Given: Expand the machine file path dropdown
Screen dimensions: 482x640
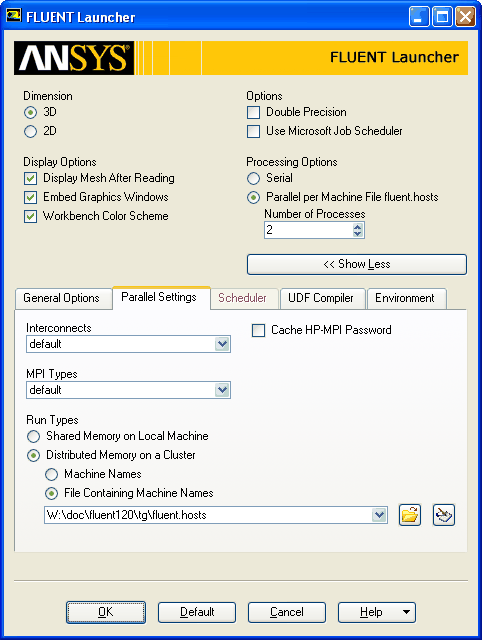Looking at the screenshot, I should [379, 515].
